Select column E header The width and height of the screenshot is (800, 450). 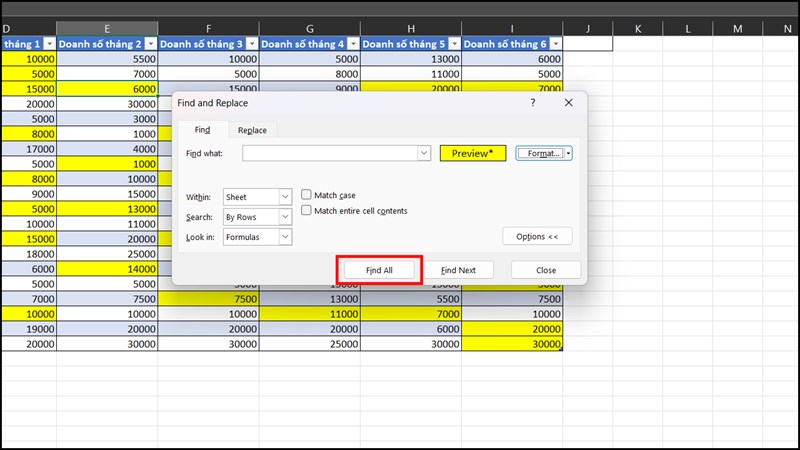click(107, 29)
